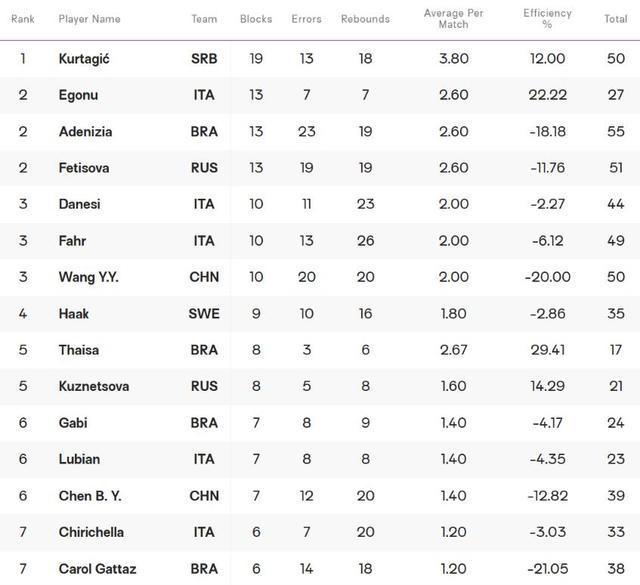
Task: Click player name Wang Y.Y.
Action: [x=89, y=277]
